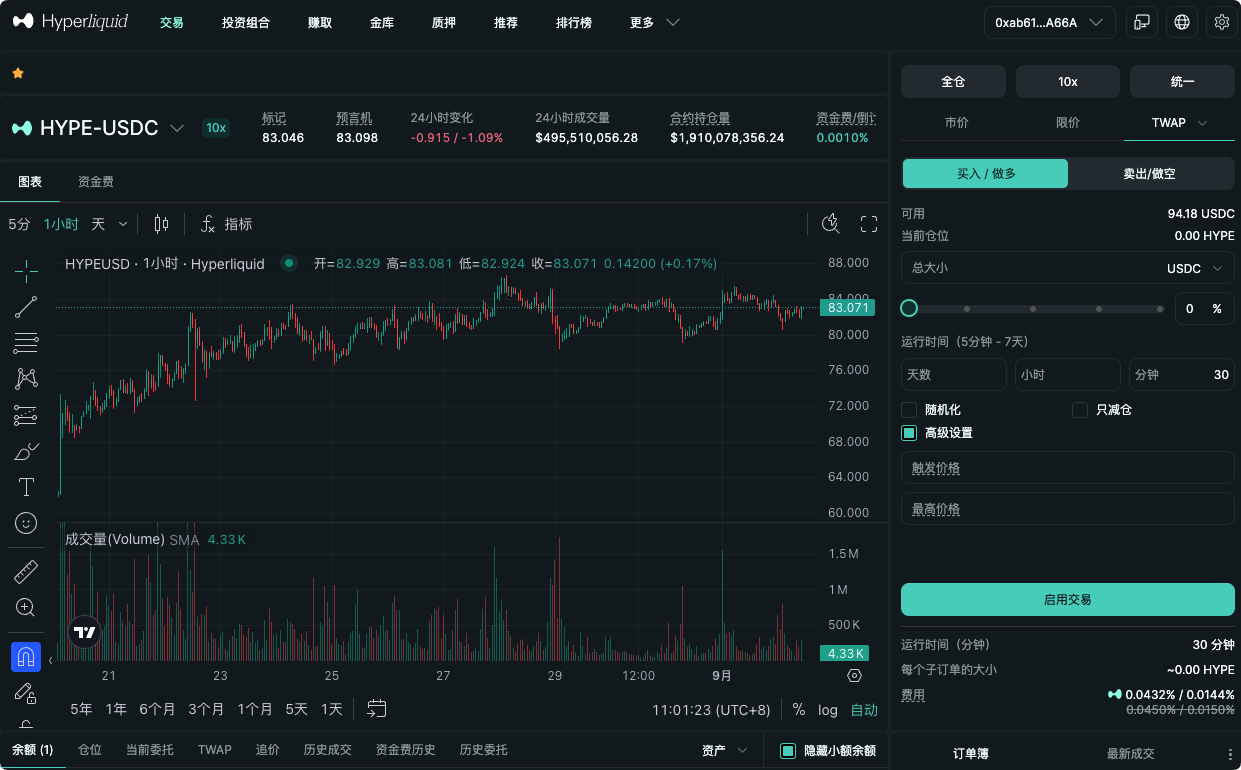Screen dimensions: 1241x770
Task: Select the crosshair cursor tool
Action: 26,269
